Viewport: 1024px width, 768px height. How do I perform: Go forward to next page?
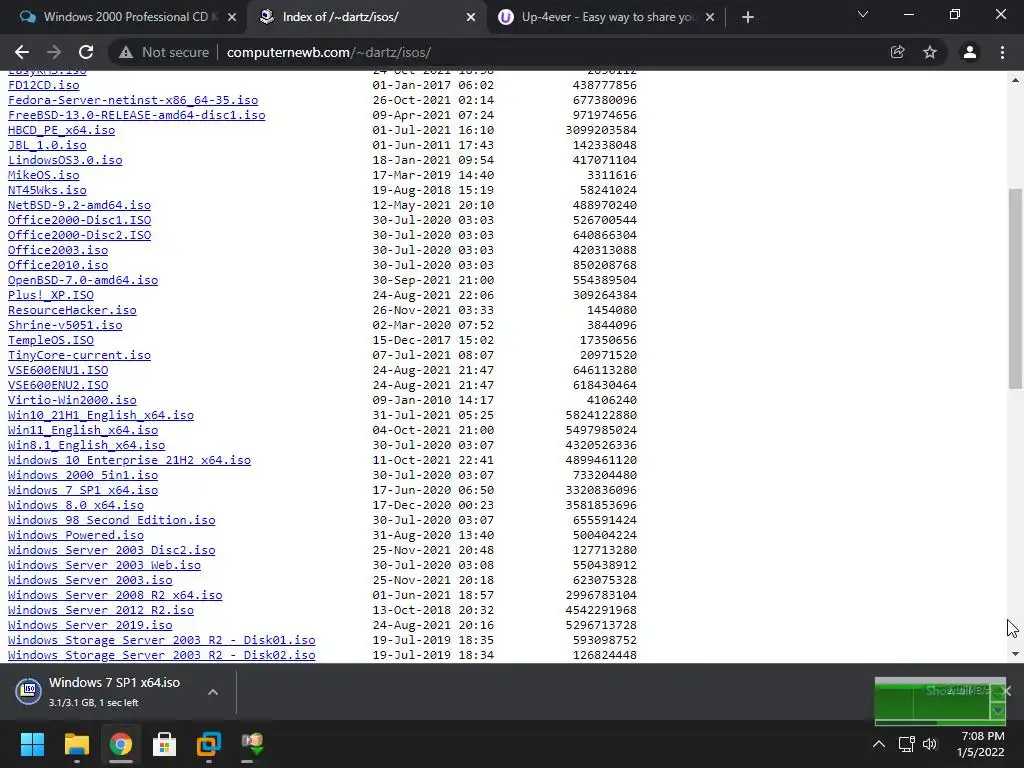click(54, 52)
